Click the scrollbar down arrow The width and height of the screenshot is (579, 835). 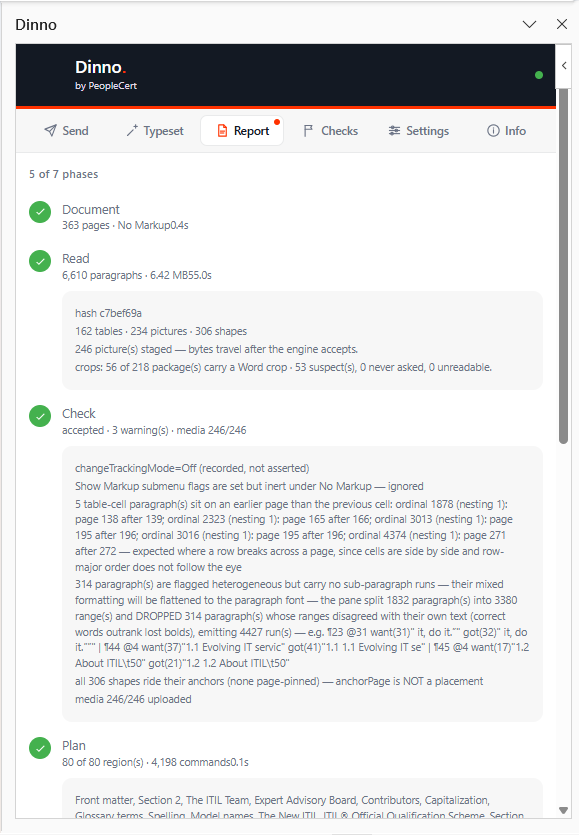[563, 811]
